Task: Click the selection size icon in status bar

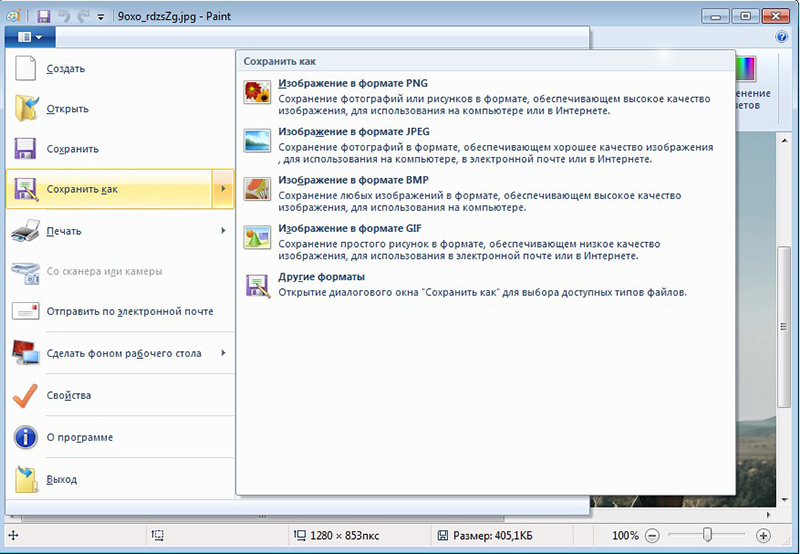Action: click(157, 535)
